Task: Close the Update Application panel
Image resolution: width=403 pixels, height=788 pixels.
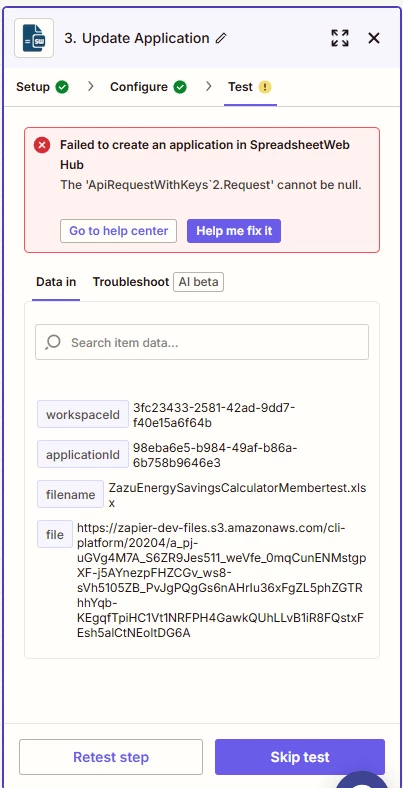Action: click(374, 38)
